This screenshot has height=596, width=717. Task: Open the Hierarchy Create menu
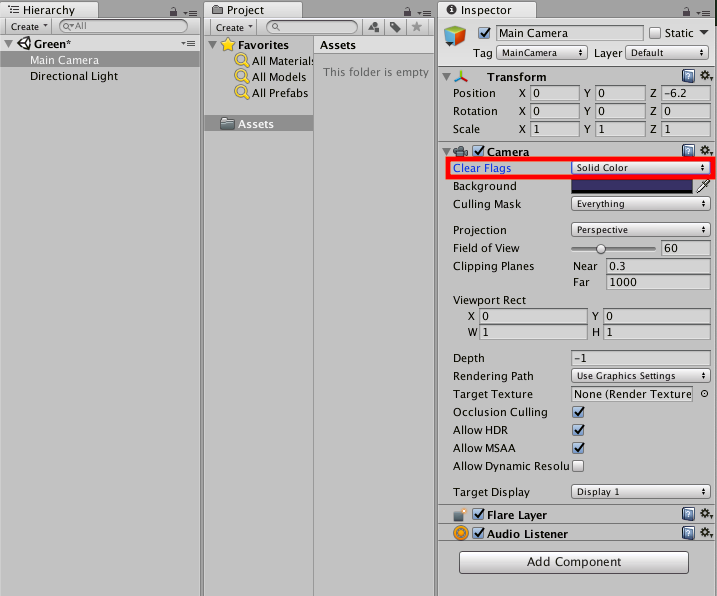(29, 27)
